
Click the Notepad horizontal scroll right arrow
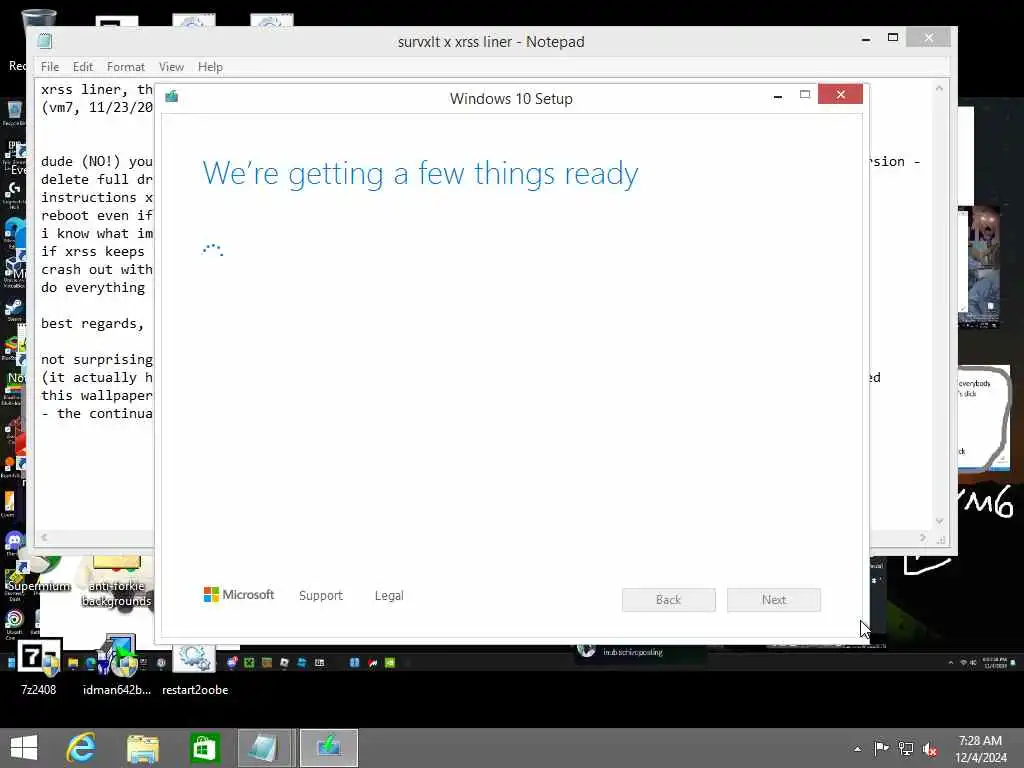click(x=923, y=537)
